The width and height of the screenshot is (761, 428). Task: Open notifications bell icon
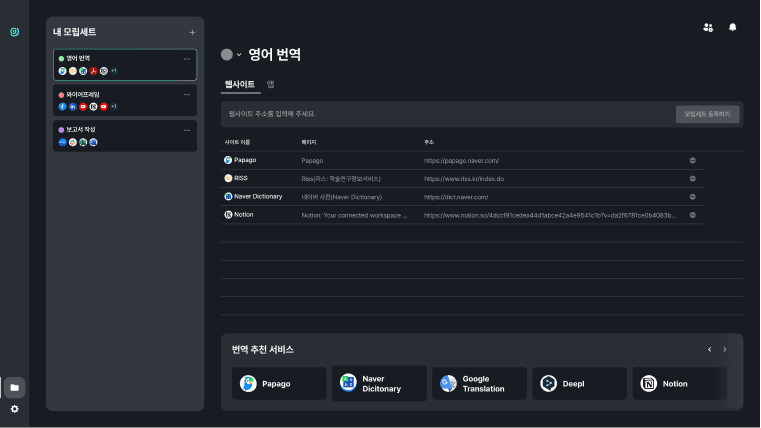(x=732, y=27)
